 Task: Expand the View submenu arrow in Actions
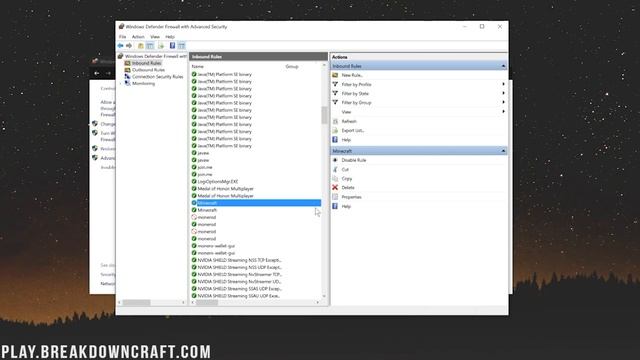pyautogui.click(x=503, y=112)
